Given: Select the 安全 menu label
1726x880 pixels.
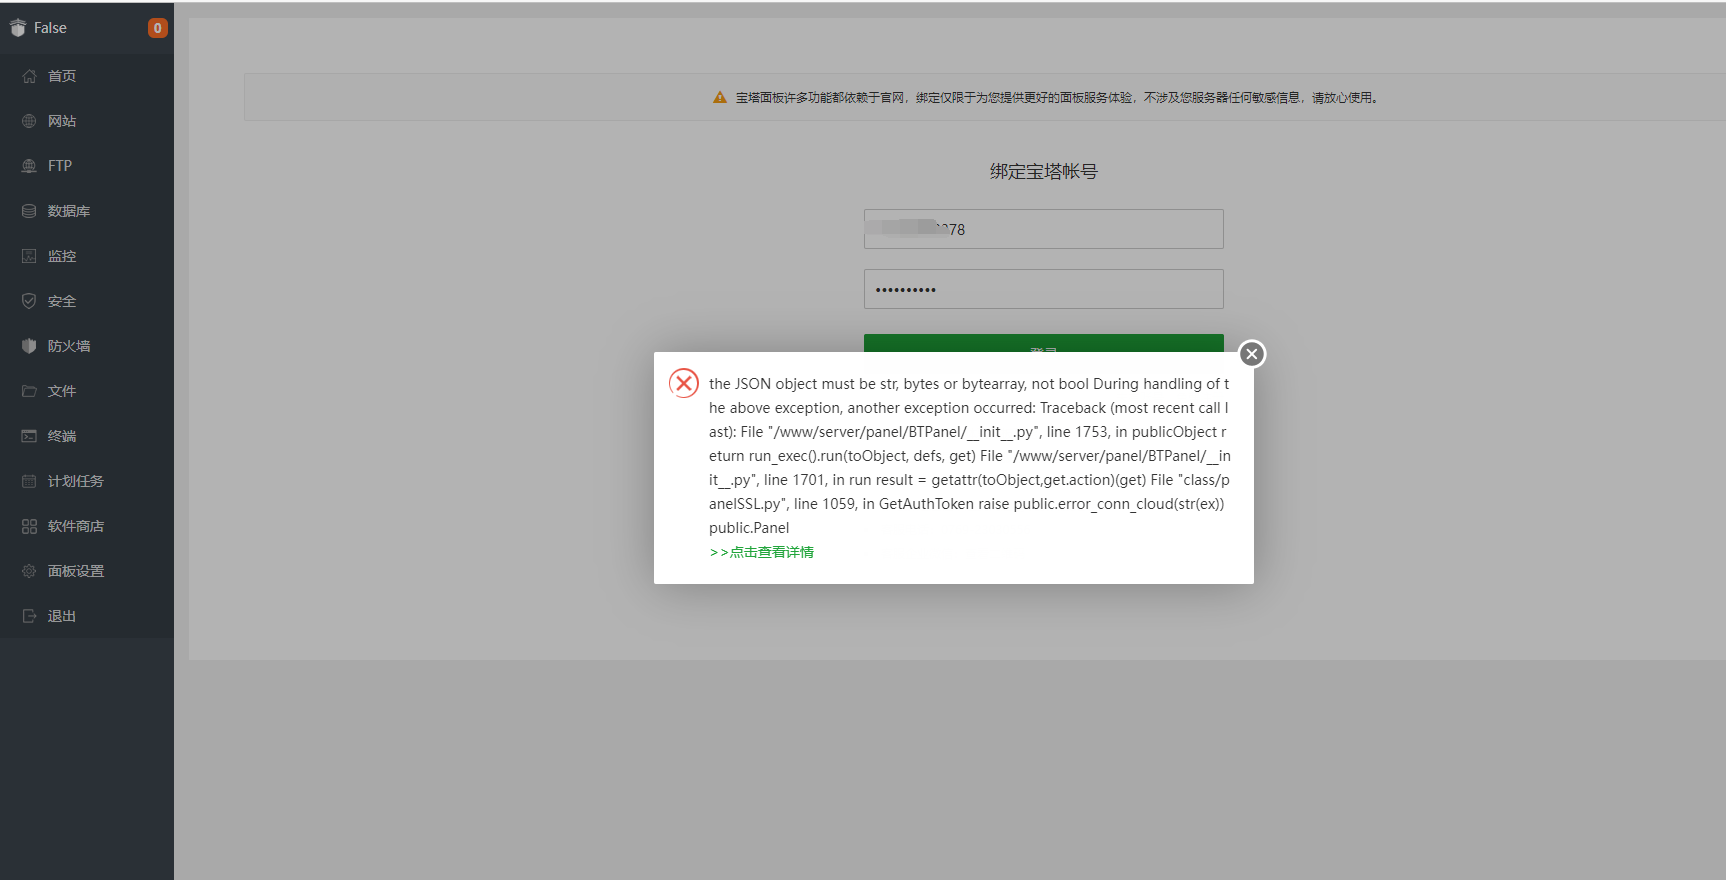Looking at the screenshot, I should pos(62,301).
